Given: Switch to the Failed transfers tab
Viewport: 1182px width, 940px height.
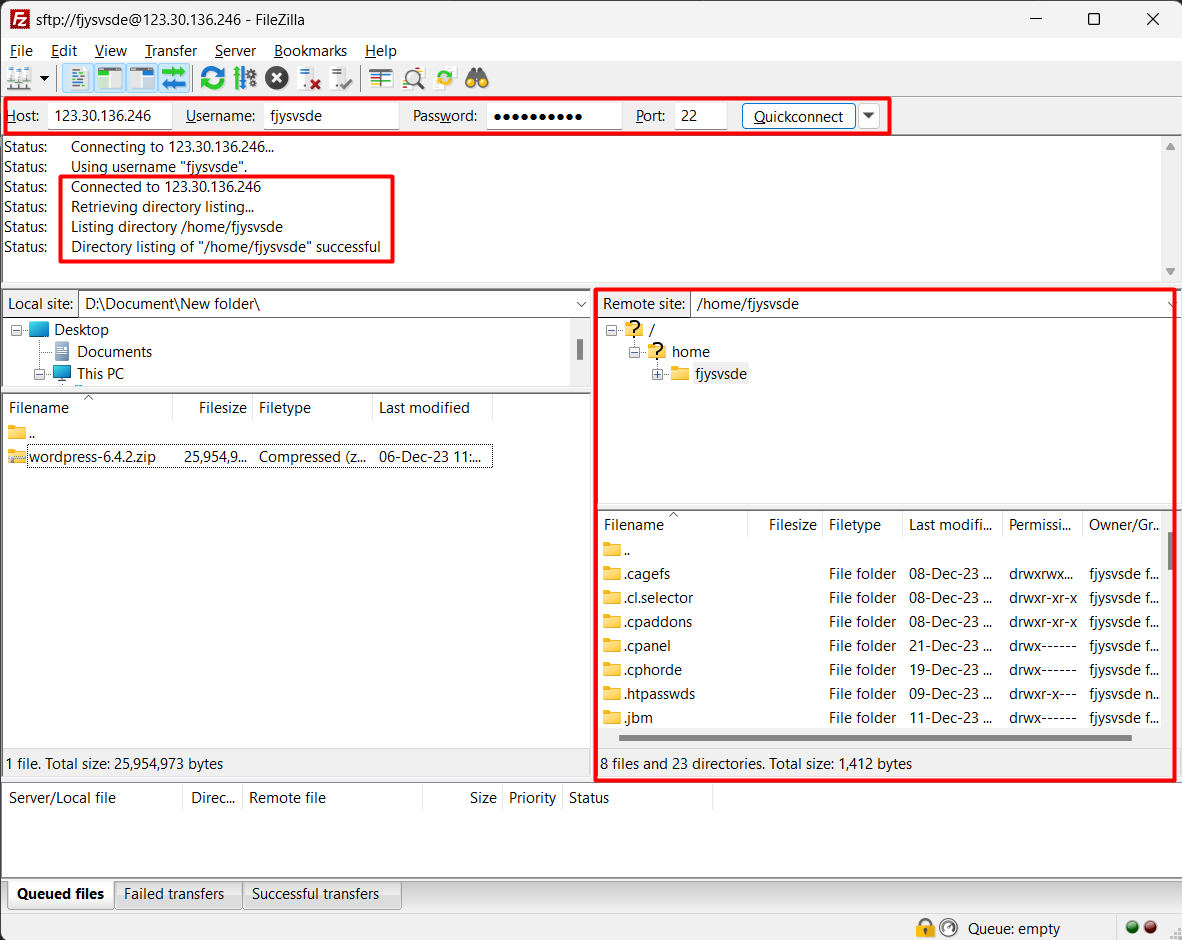Looking at the screenshot, I should (174, 894).
